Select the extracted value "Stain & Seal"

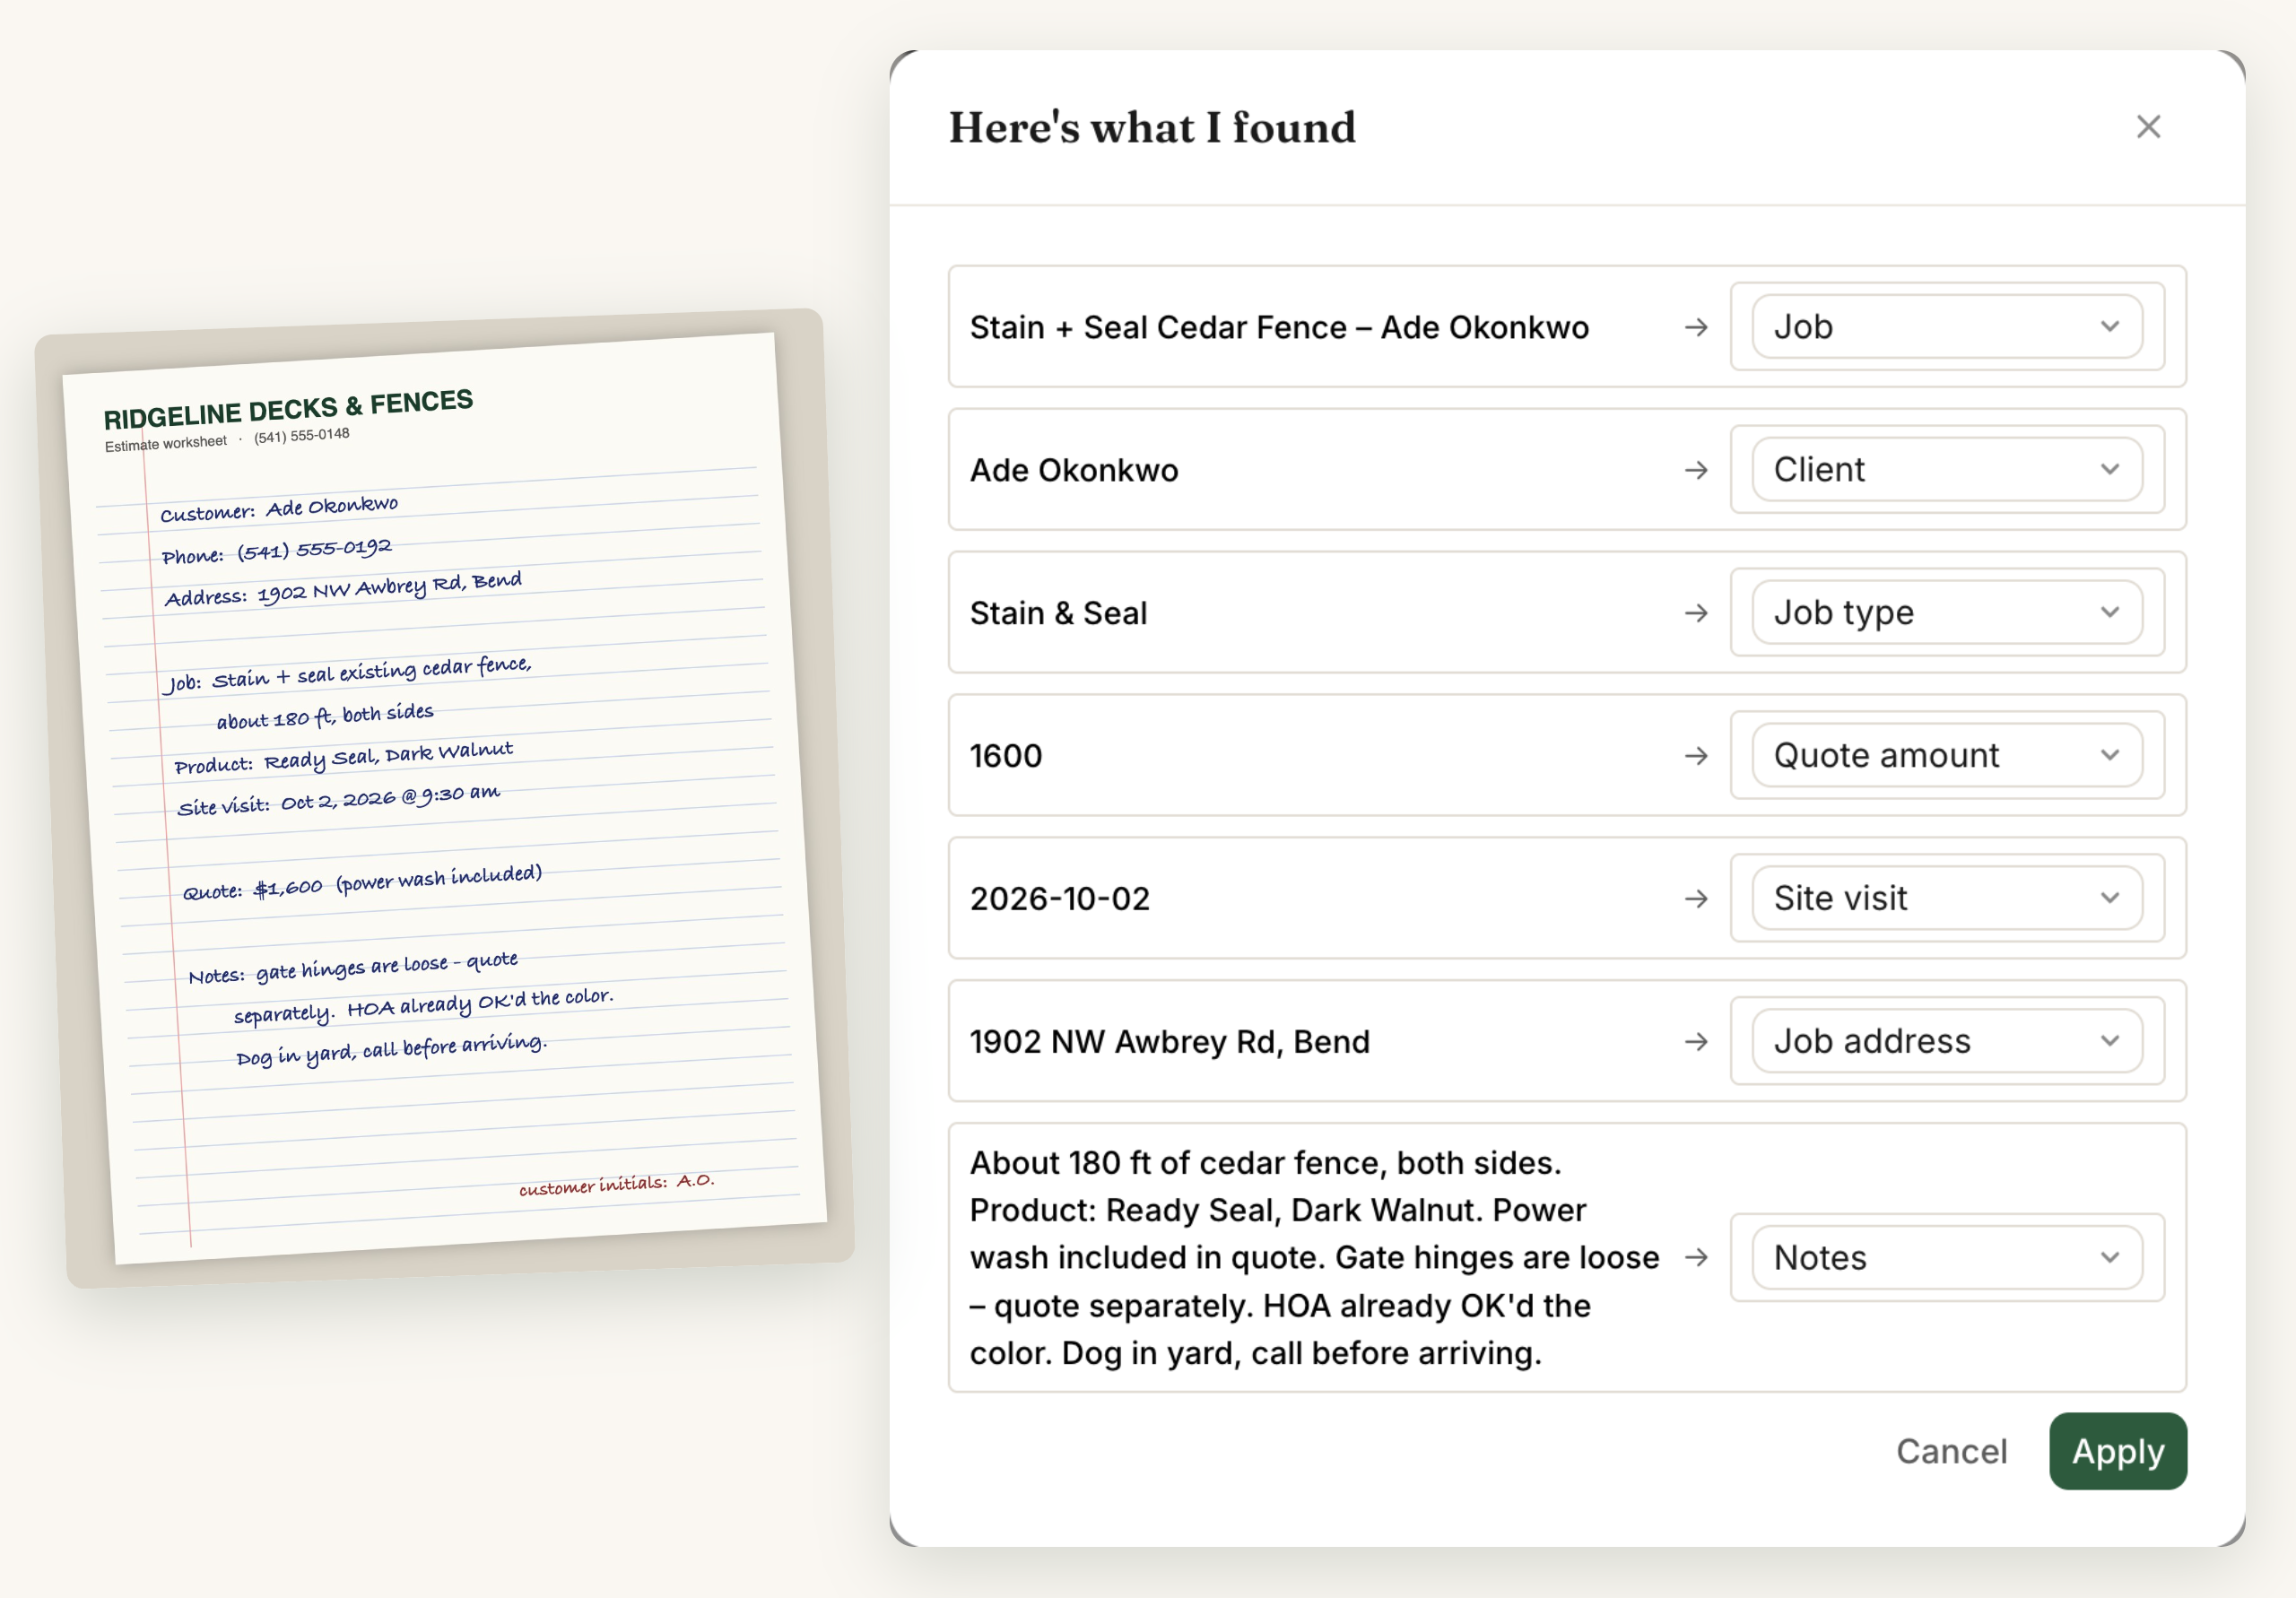[x=1058, y=614]
